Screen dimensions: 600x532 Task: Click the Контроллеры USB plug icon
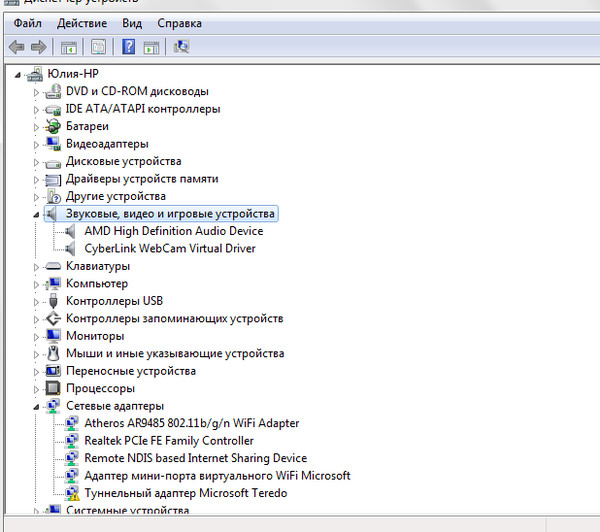53,301
